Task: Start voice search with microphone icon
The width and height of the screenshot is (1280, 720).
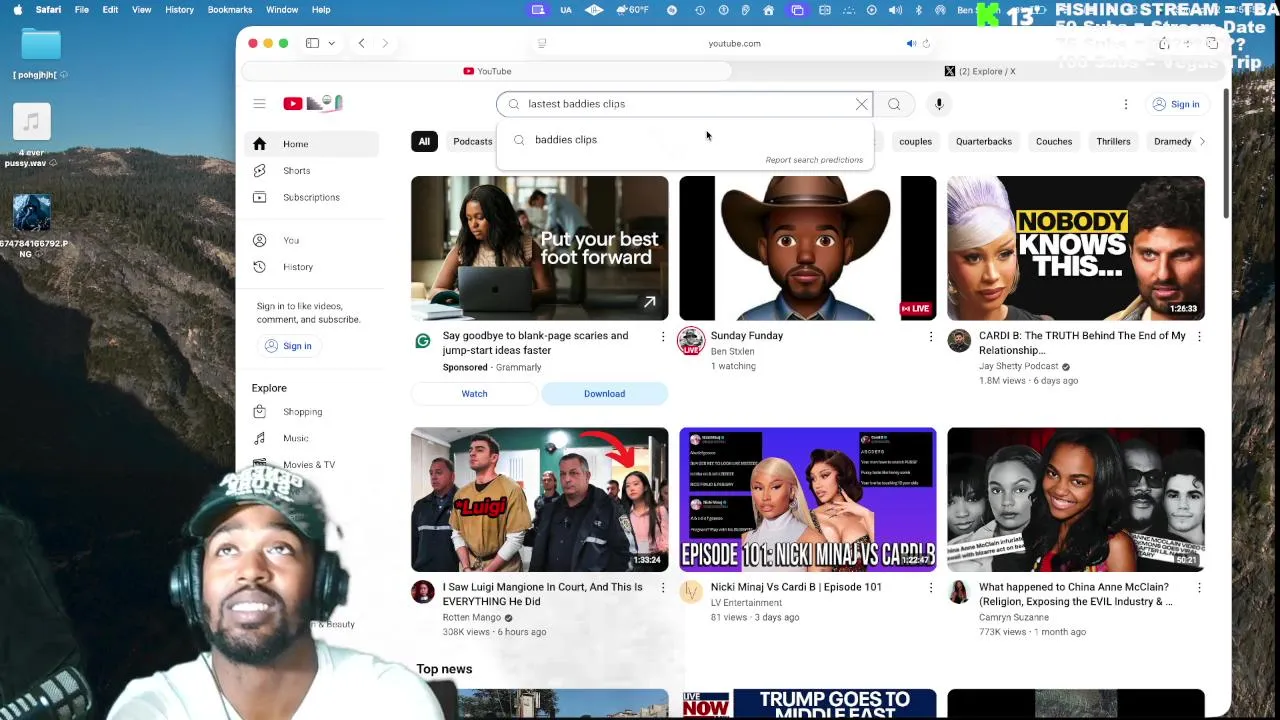Action: coord(939,104)
